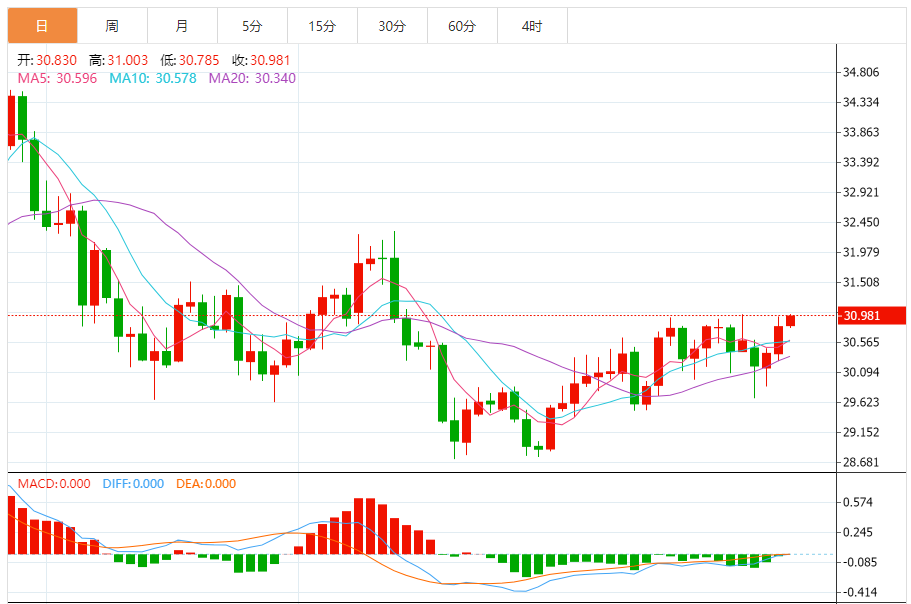
Task: Click the high price 高:31.003
Action: (119, 60)
